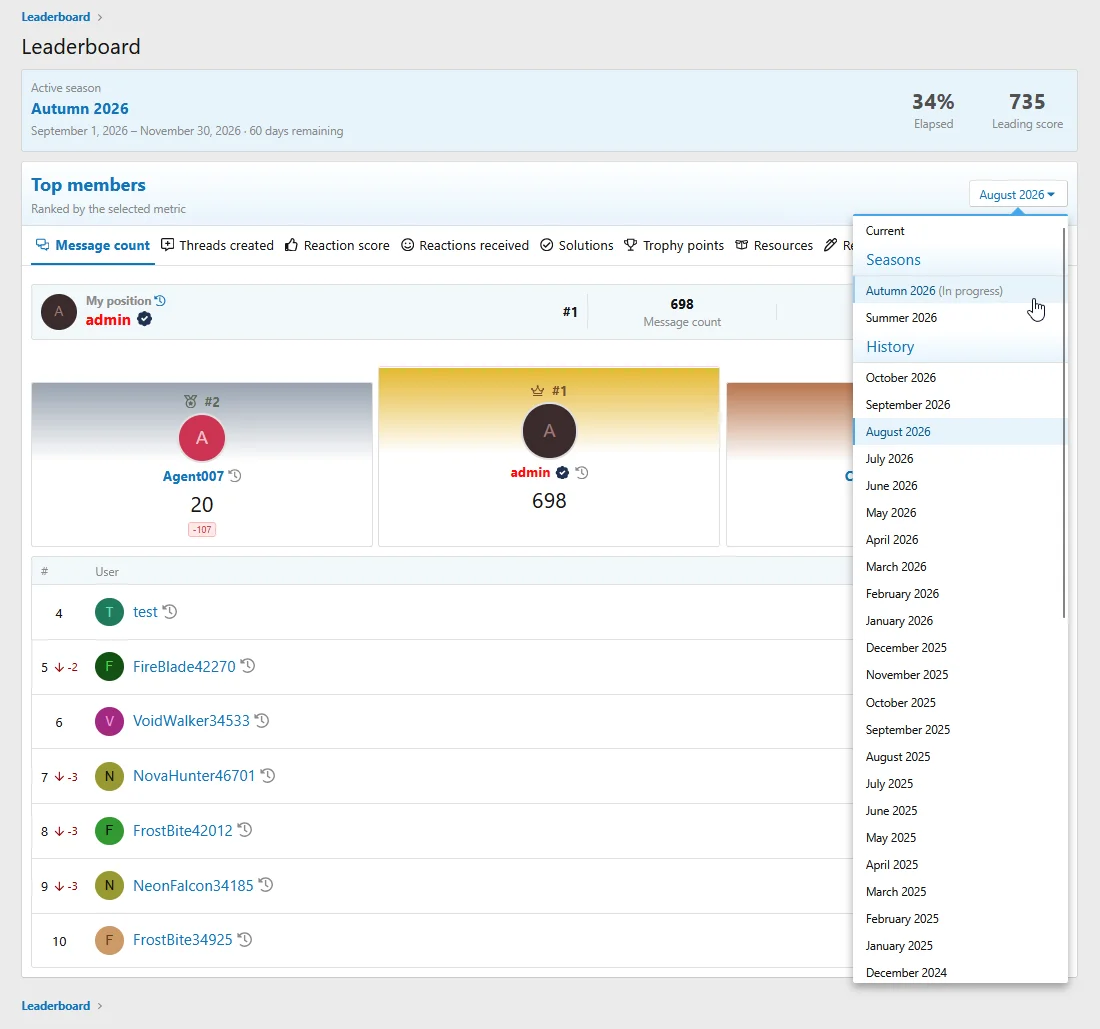The image size is (1100, 1029).
Task: Click NeonFalcon34185's olive N avatar
Action: point(109,886)
